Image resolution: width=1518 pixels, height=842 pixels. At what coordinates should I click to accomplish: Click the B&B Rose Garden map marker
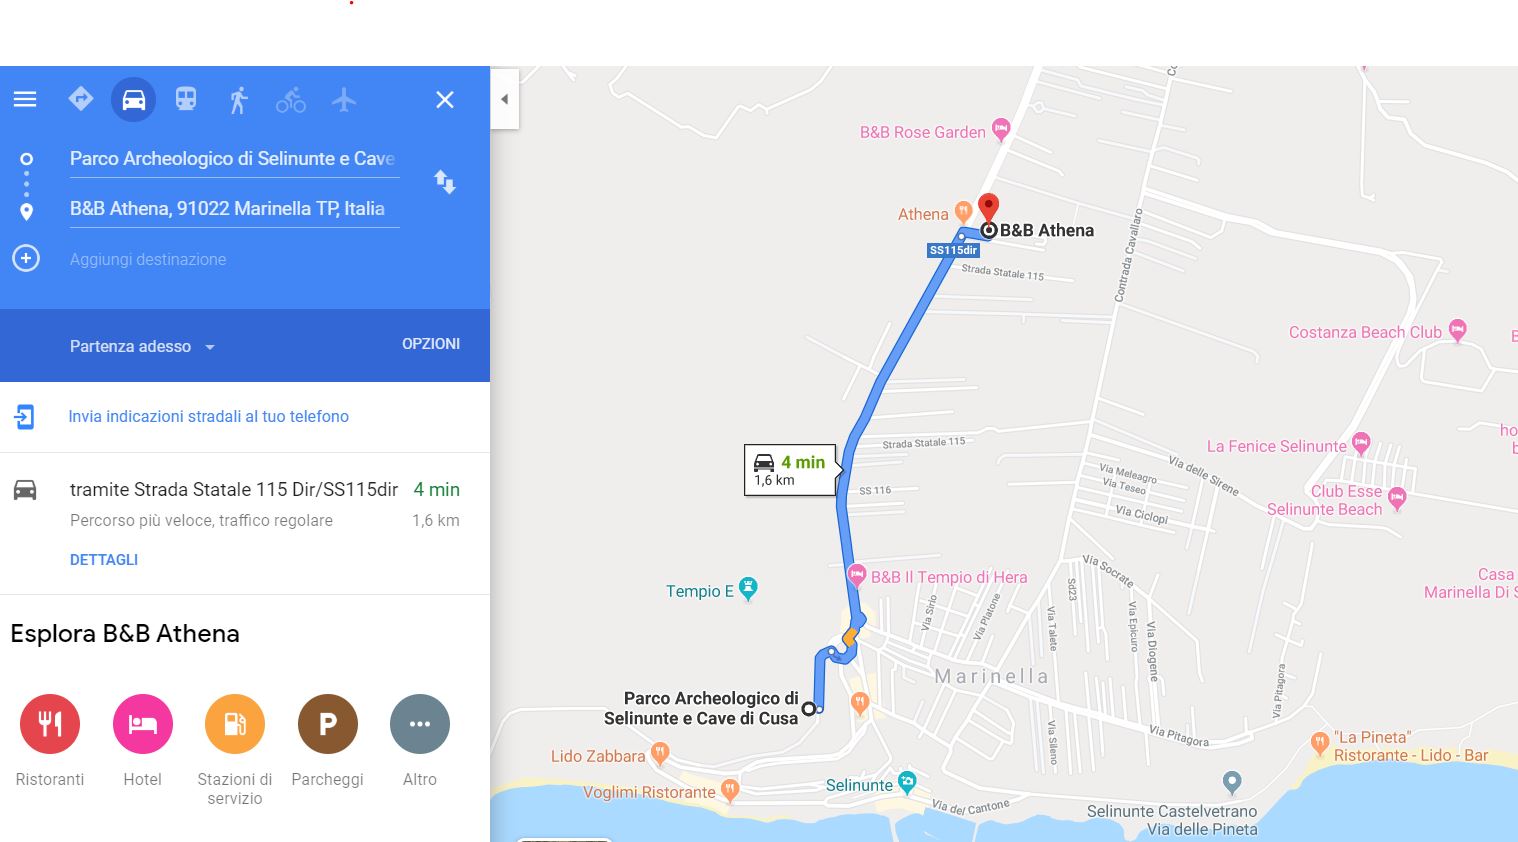[1001, 128]
